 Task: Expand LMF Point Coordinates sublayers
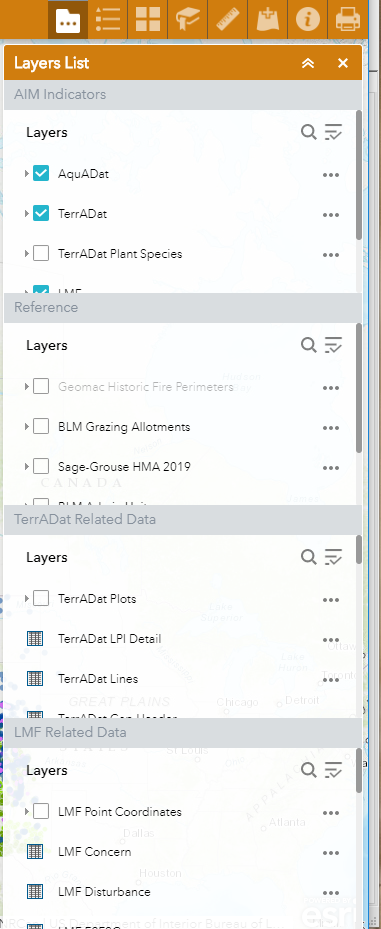[27, 811]
